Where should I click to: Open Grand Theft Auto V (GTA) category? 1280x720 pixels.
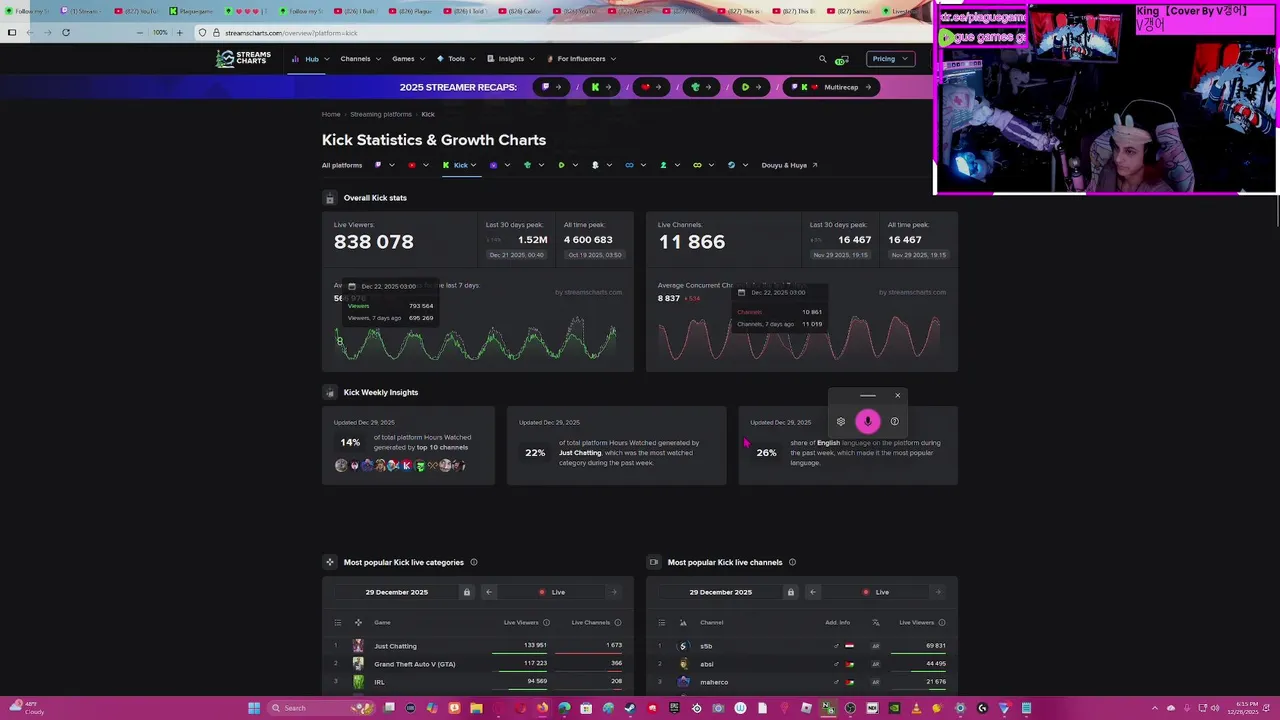pyautogui.click(x=478, y=664)
